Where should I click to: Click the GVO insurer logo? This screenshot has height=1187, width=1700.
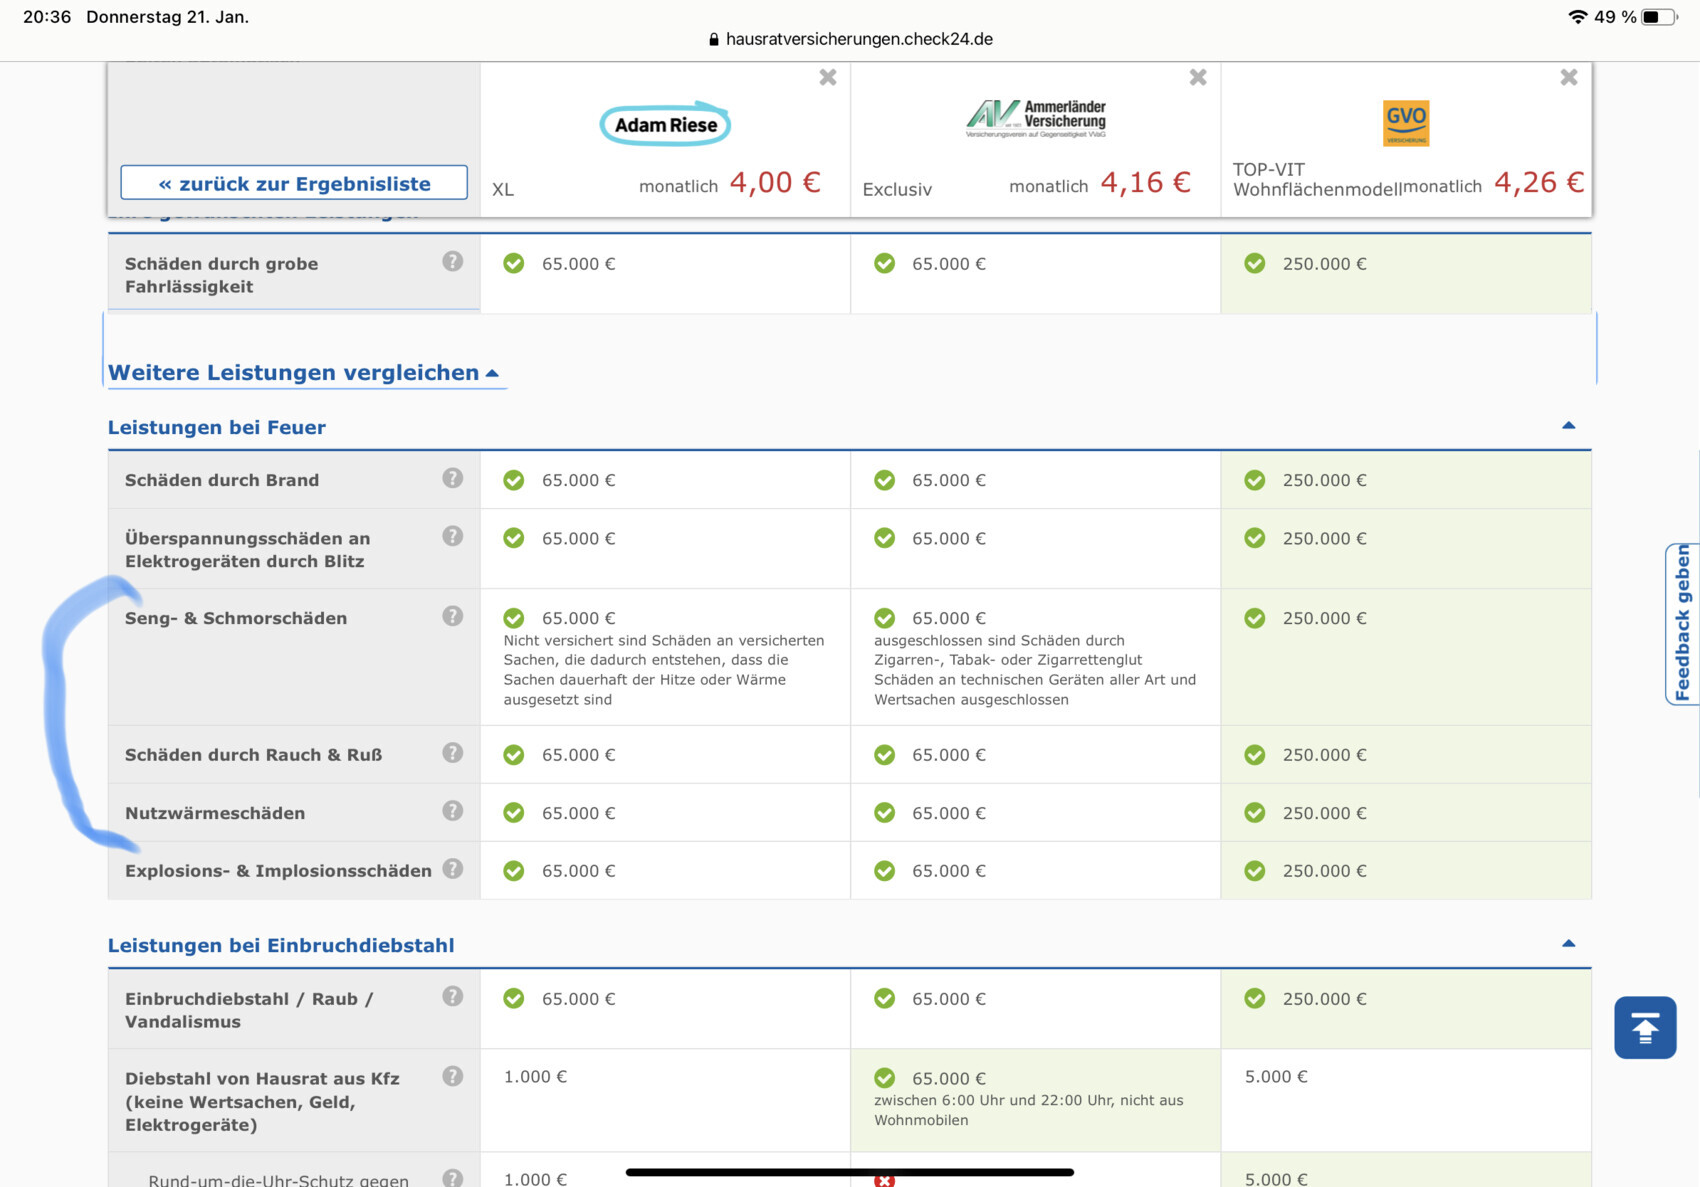point(1405,123)
